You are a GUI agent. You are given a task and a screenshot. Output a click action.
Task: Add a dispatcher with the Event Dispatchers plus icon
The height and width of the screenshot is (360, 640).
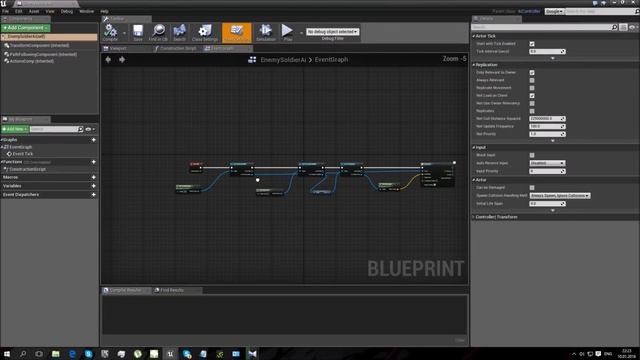pyautogui.click(x=93, y=195)
